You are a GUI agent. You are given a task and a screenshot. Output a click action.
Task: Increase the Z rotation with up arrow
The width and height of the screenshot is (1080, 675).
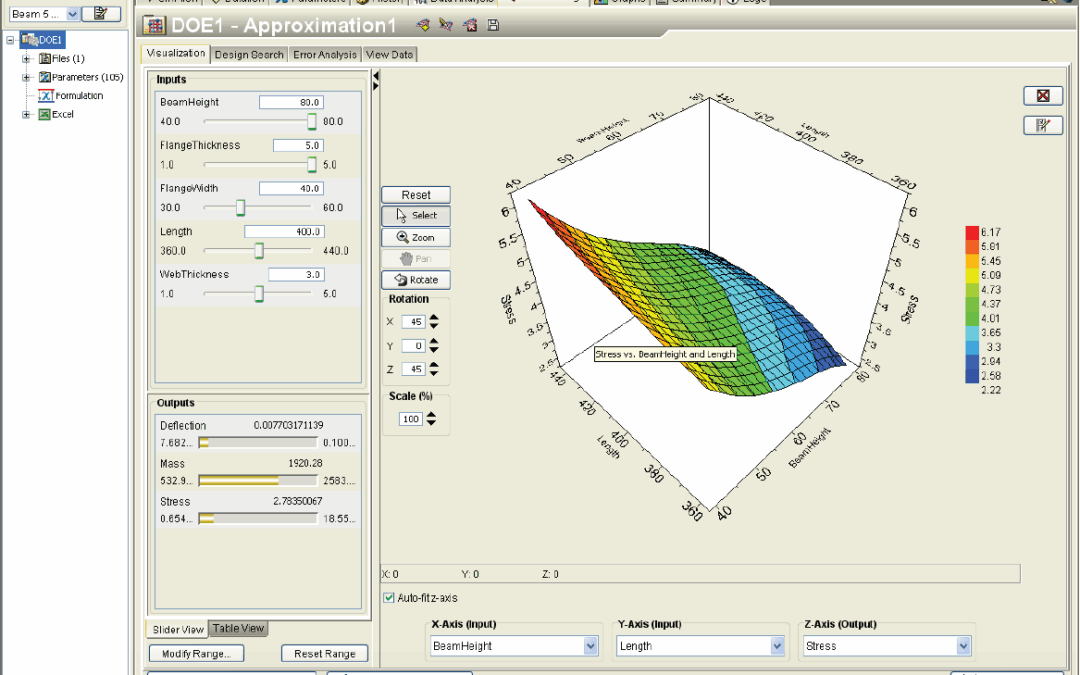tap(434, 365)
